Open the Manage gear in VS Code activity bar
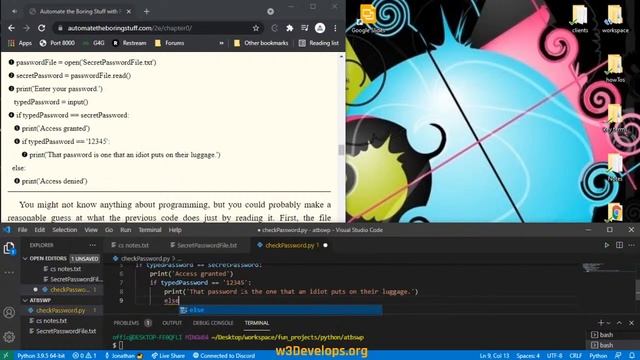The width and height of the screenshot is (640, 360). tap(9, 337)
